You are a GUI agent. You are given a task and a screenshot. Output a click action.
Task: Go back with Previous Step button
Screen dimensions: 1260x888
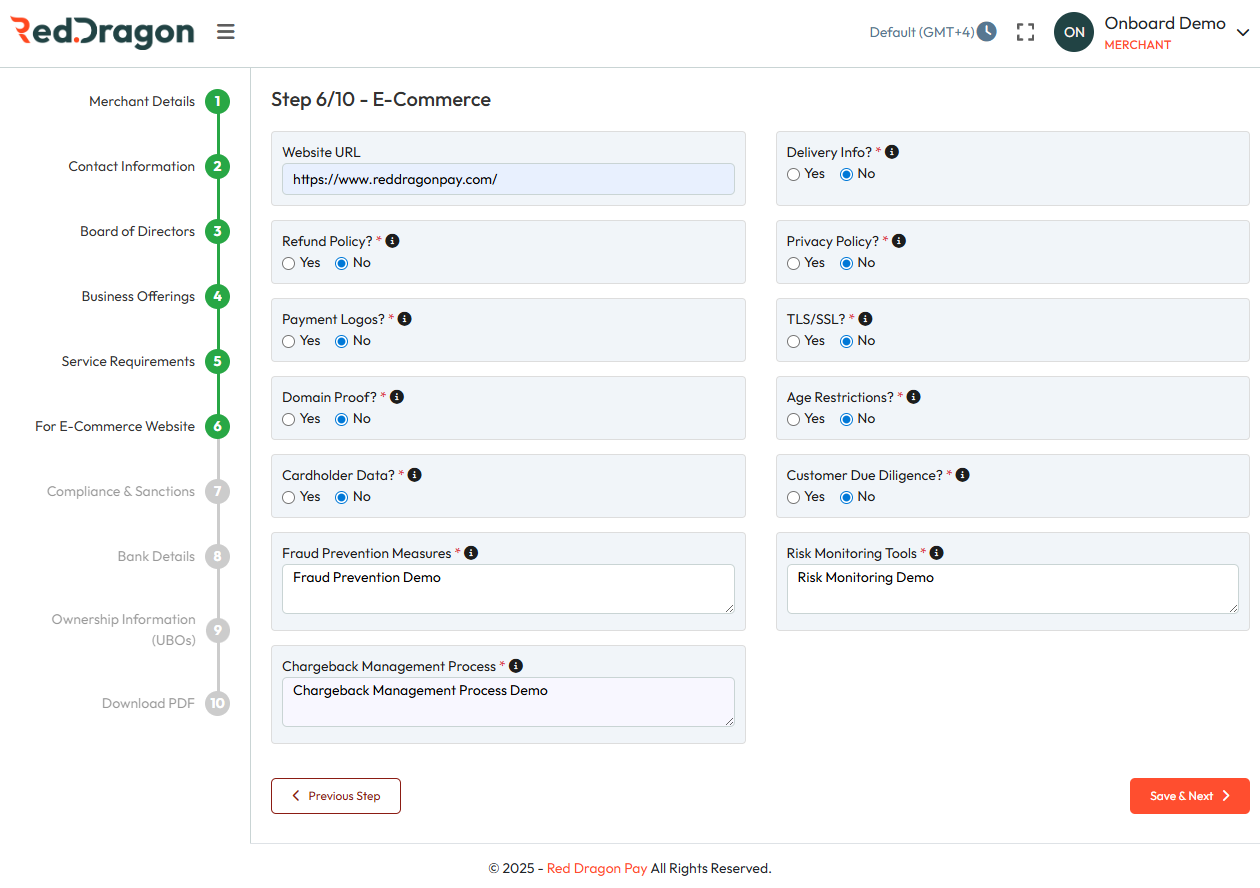point(336,796)
